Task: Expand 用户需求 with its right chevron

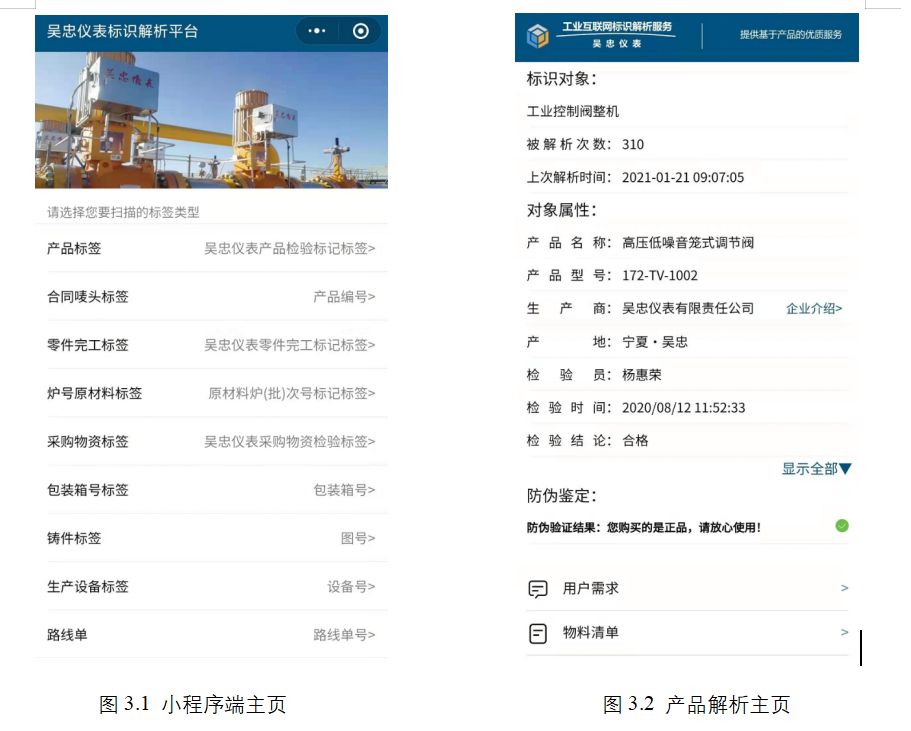Action: 844,588
